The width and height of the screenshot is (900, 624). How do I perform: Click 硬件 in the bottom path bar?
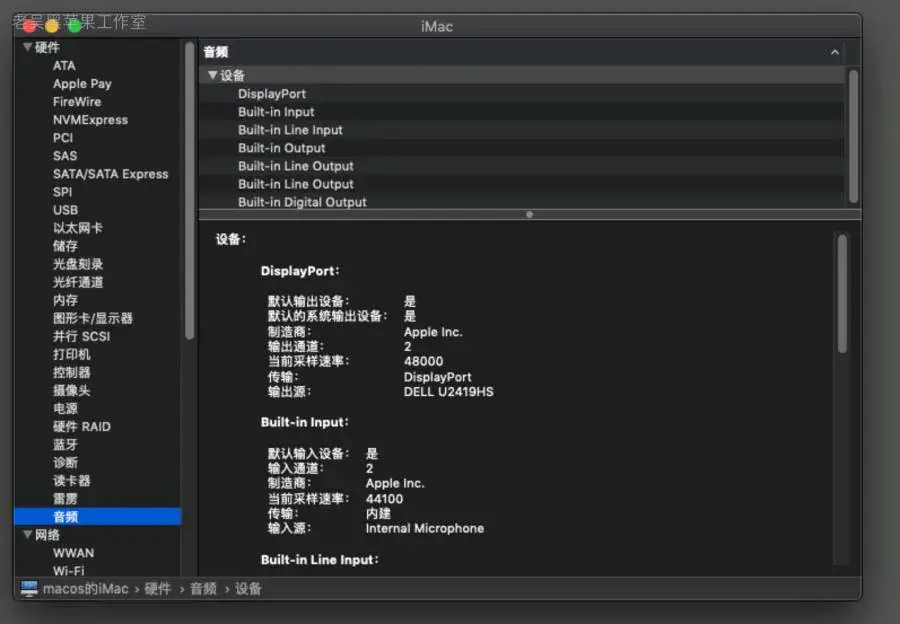[158, 588]
